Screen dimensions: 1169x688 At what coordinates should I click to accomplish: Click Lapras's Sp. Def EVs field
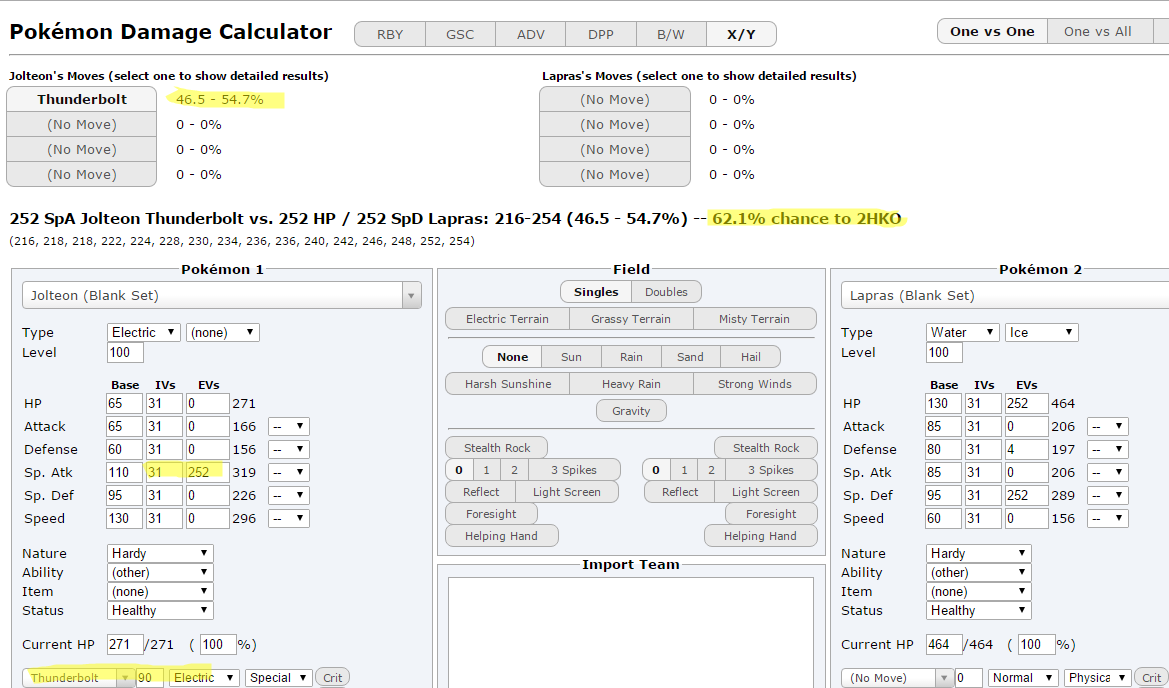(x=1027, y=496)
